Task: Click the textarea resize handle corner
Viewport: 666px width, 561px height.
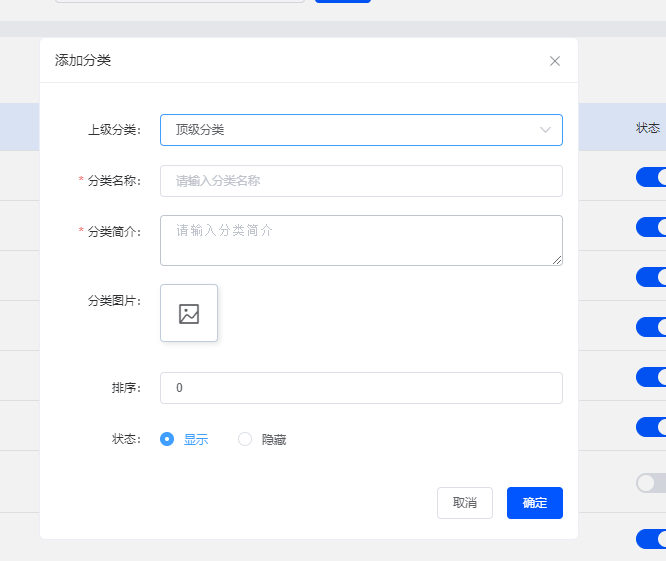Action: [x=557, y=260]
